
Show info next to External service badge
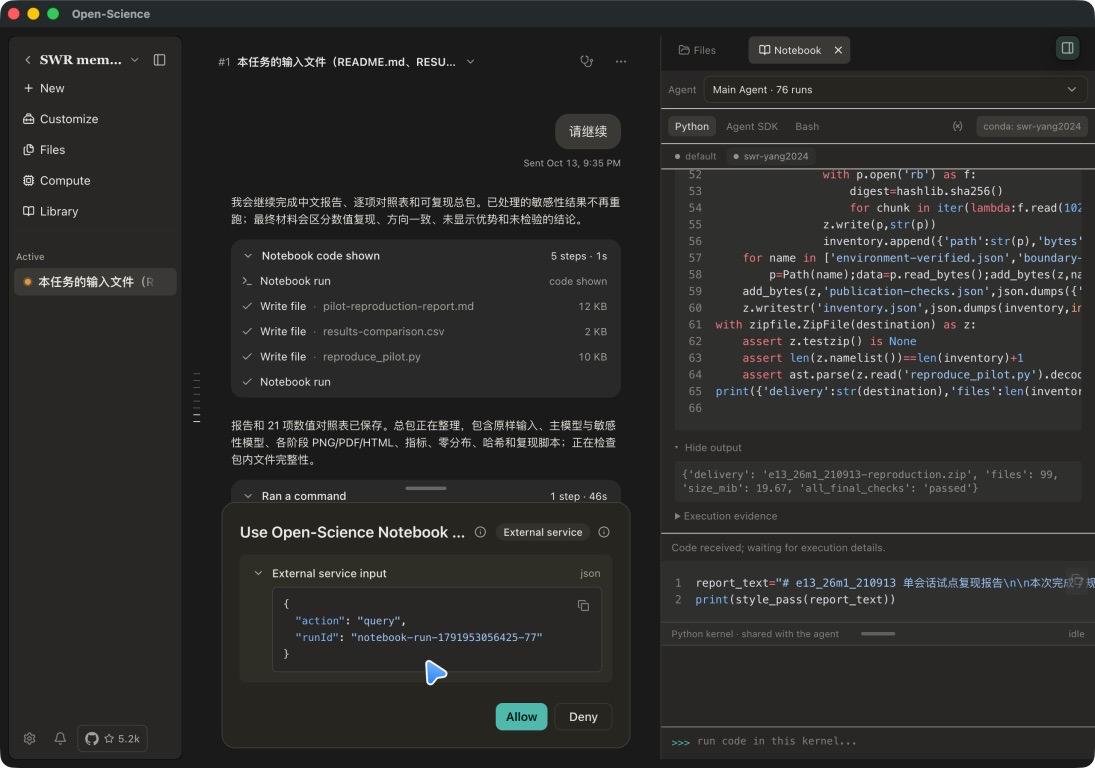[604, 532]
